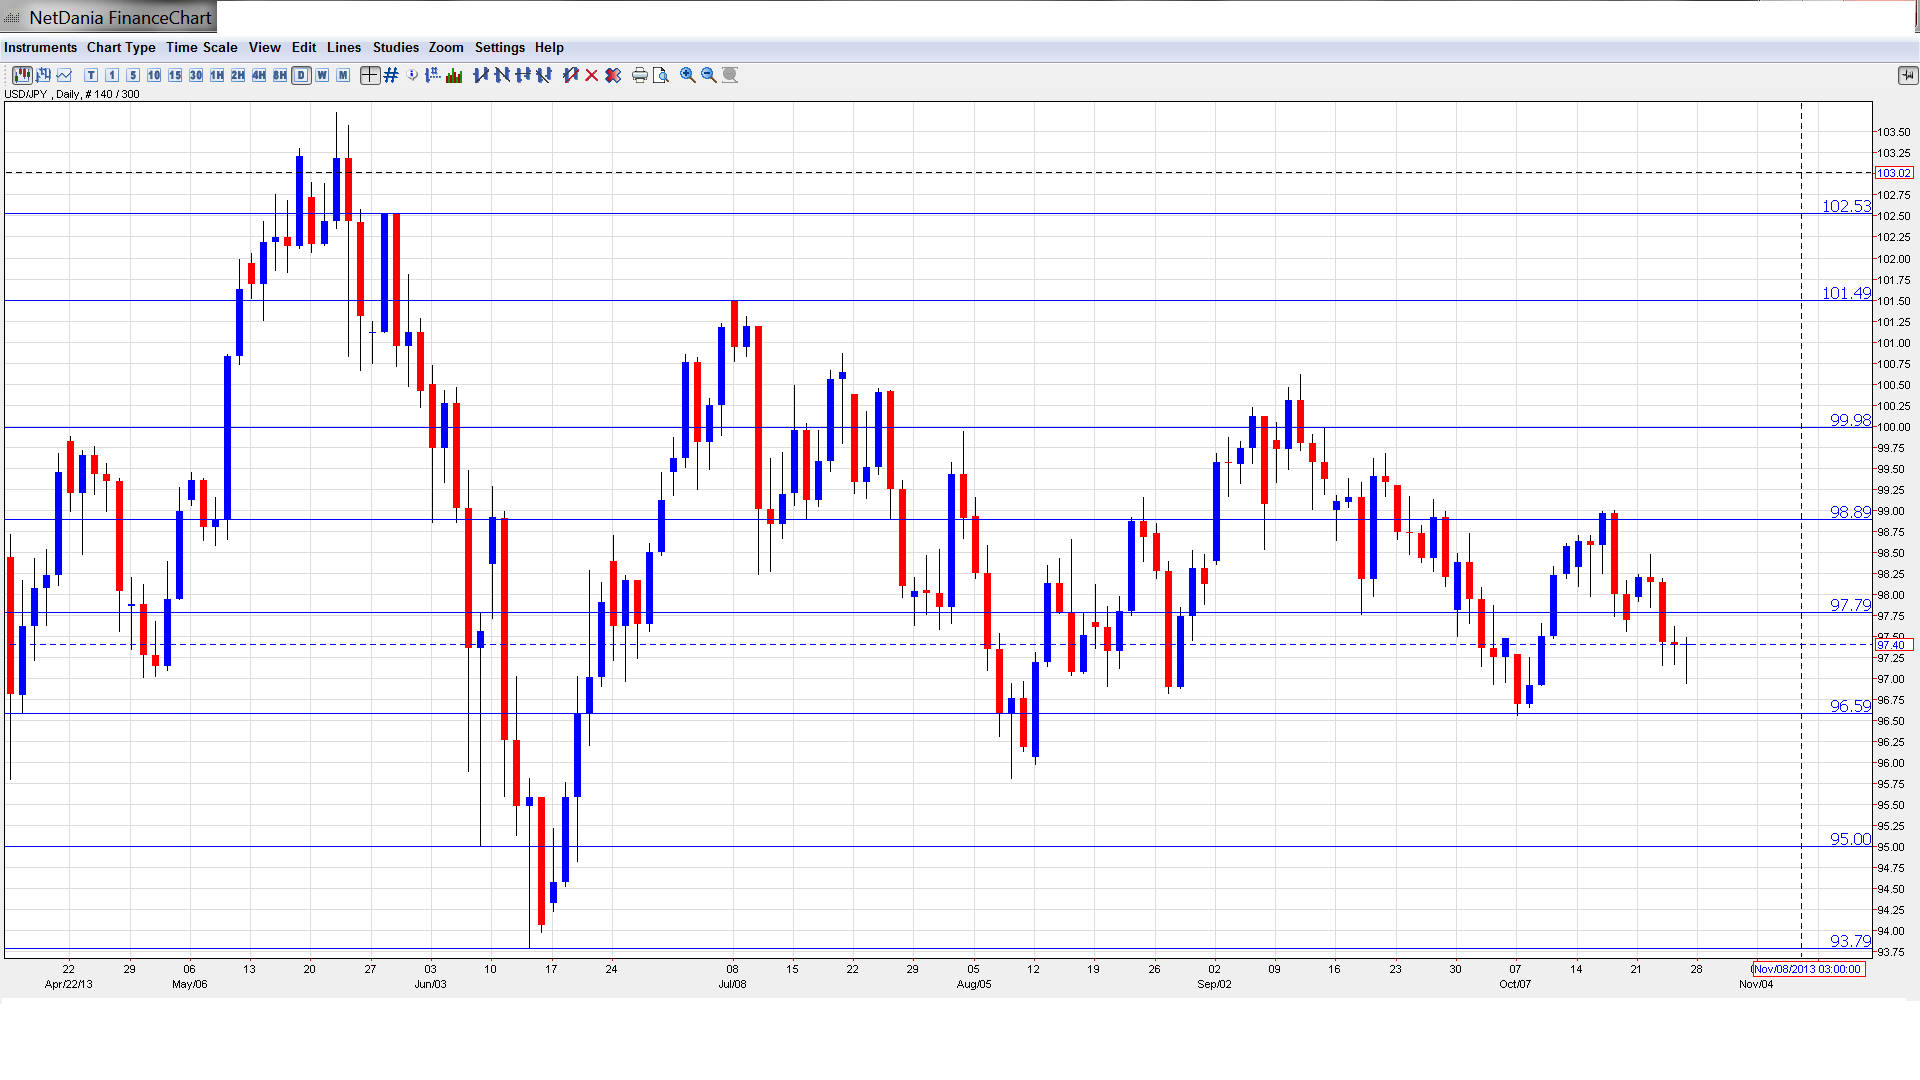Open the Settings menu
The height and width of the screenshot is (1080, 1920).
pos(499,47)
